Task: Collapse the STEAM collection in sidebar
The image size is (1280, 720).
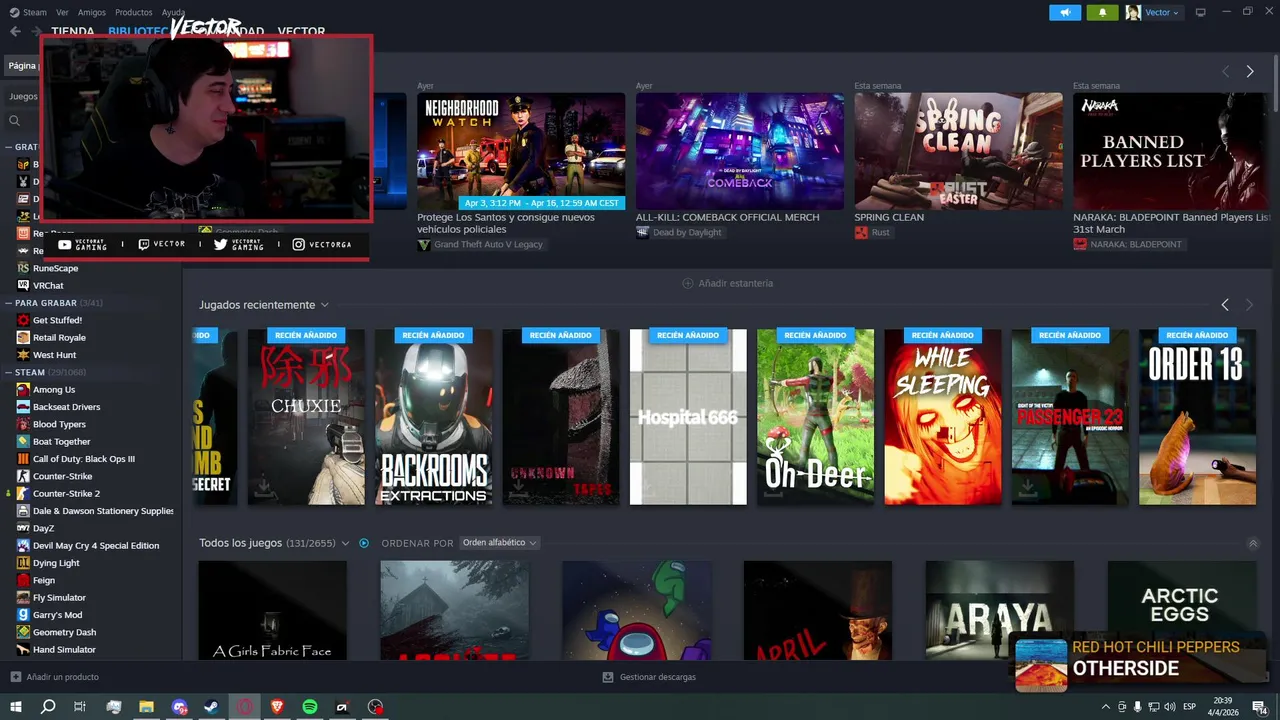Action: (x=9, y=372)
